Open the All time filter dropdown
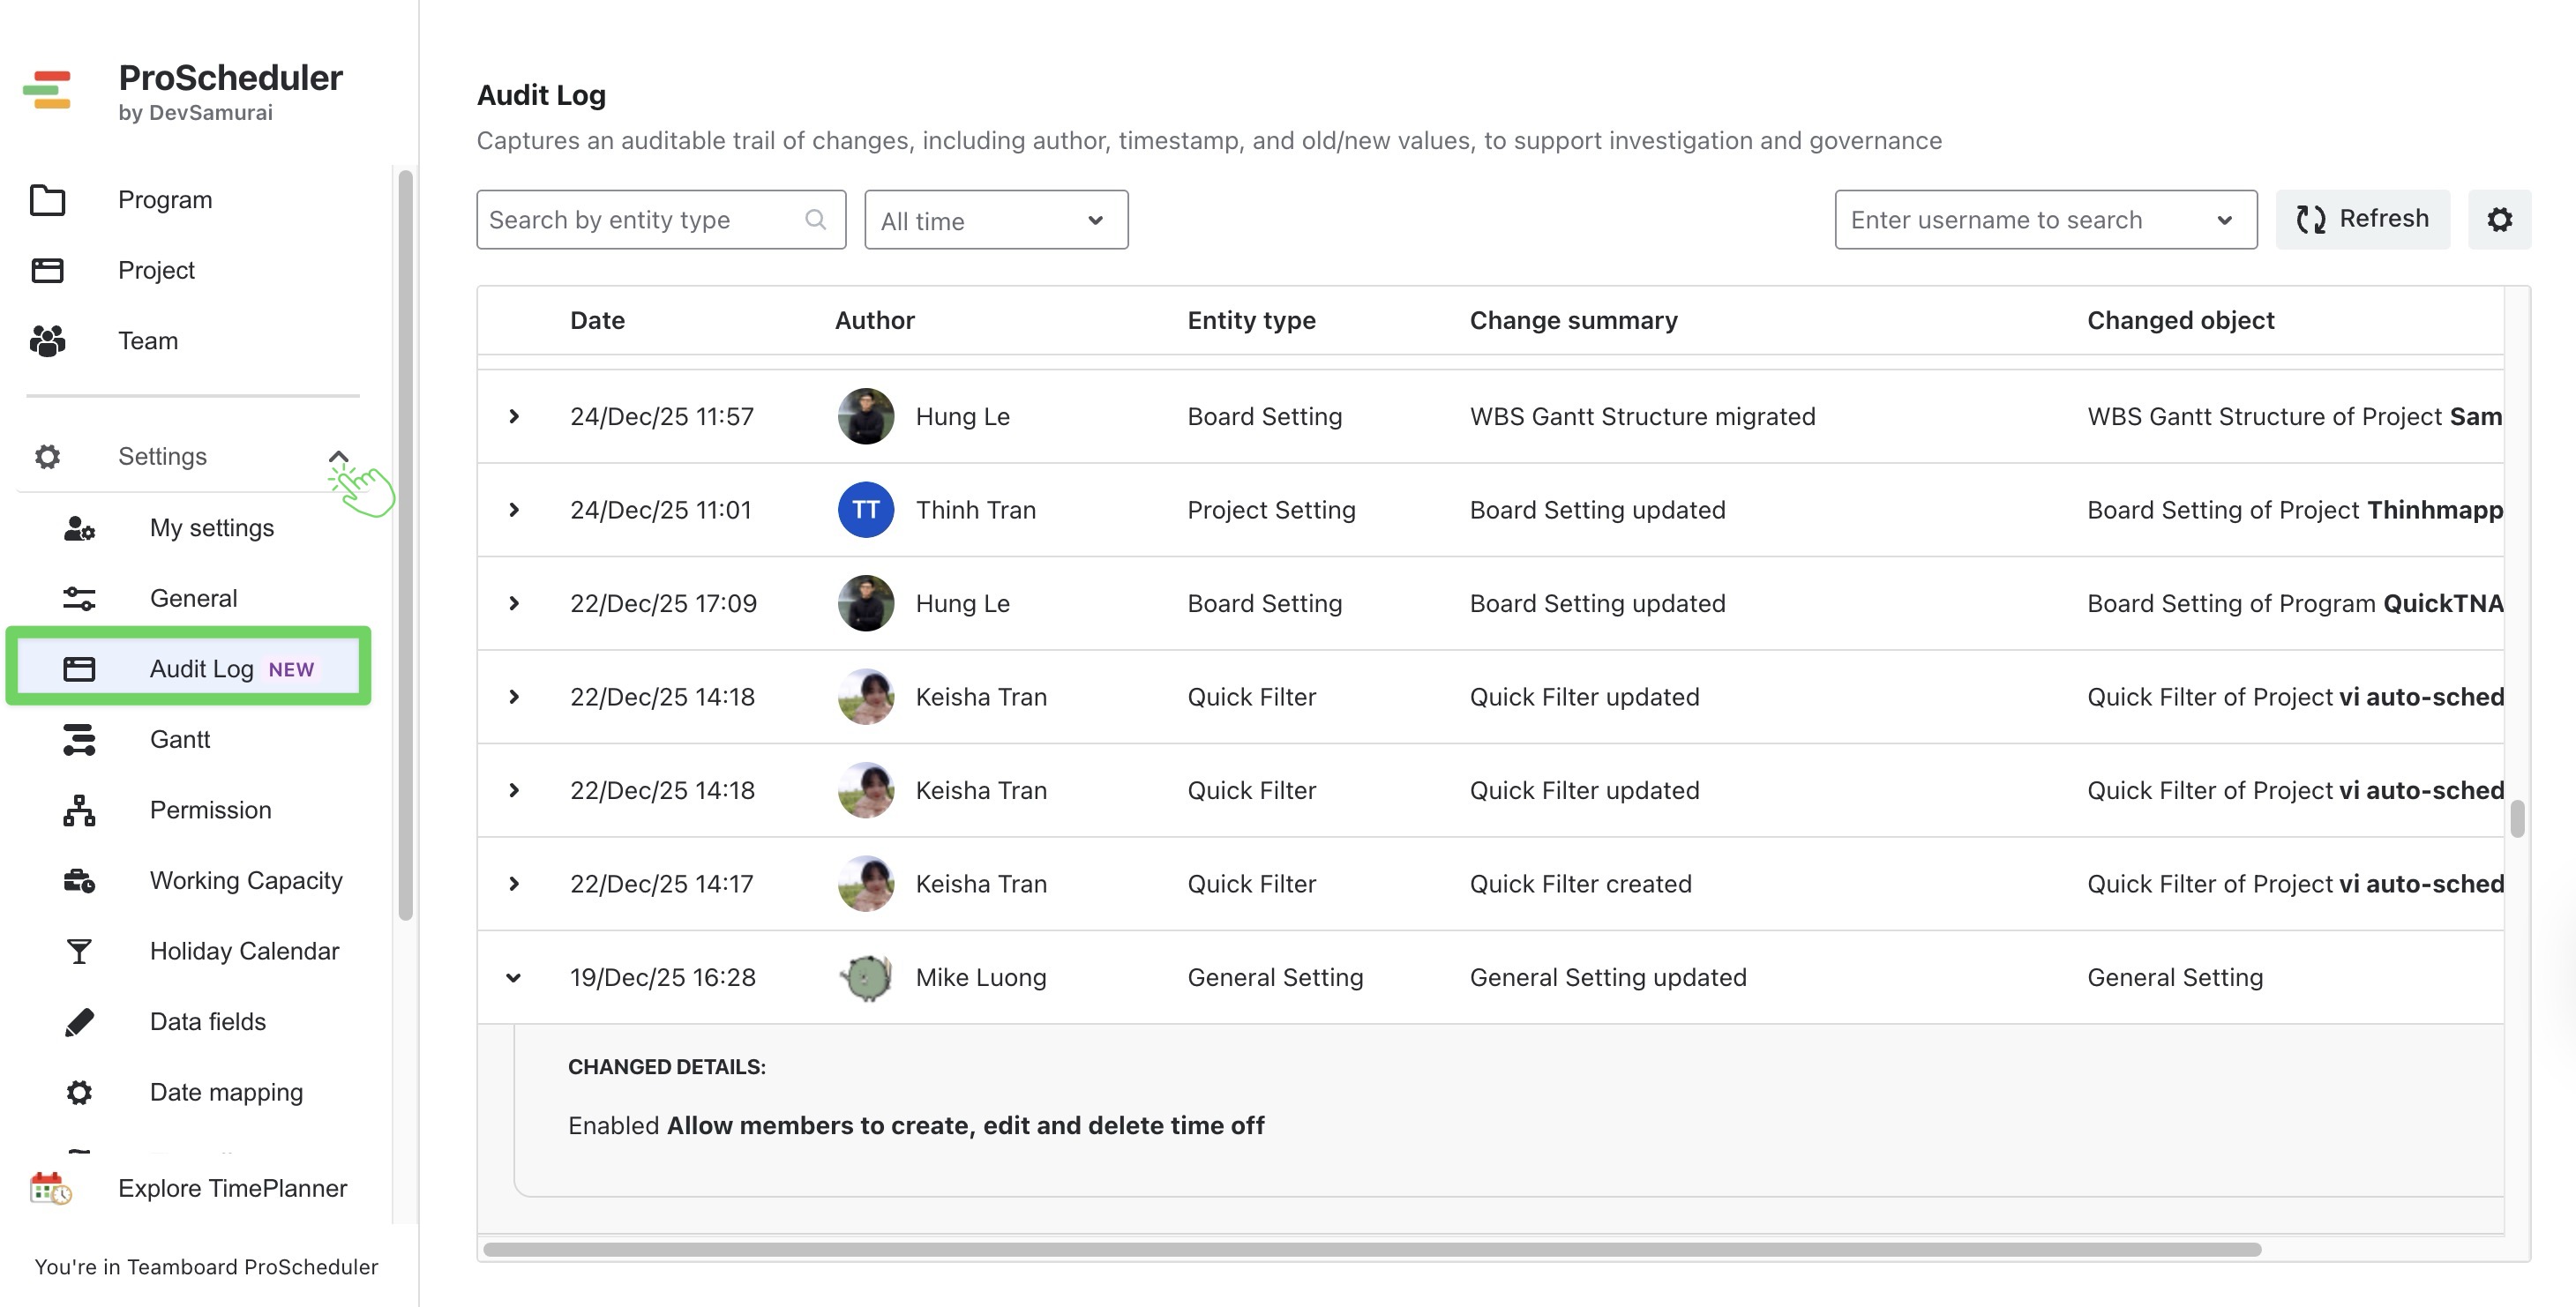The height and width of the screenshot is (1307, 2576). (x=995, y=219)
